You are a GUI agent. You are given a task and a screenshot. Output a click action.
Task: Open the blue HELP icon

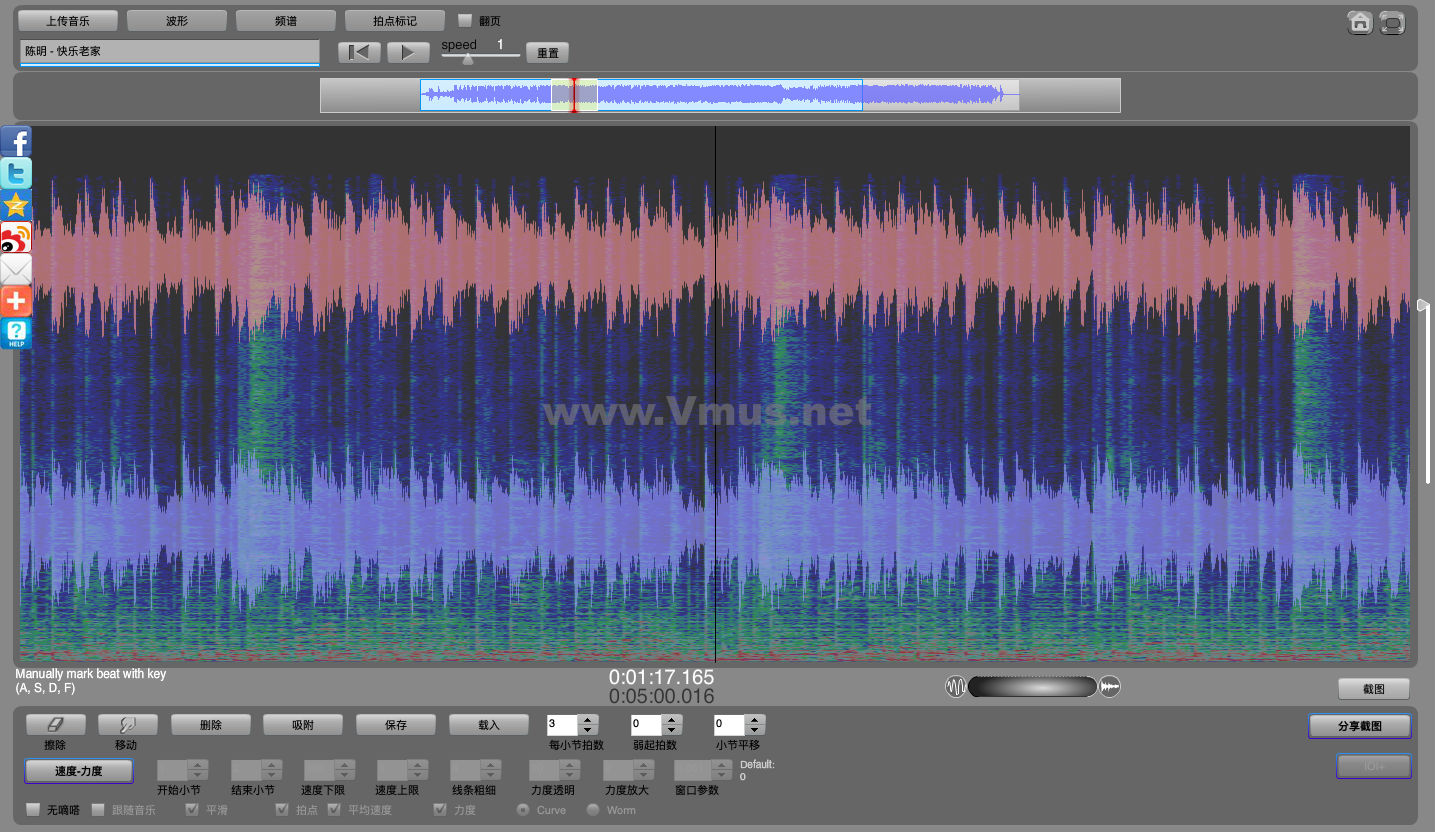tap(15, 333)
